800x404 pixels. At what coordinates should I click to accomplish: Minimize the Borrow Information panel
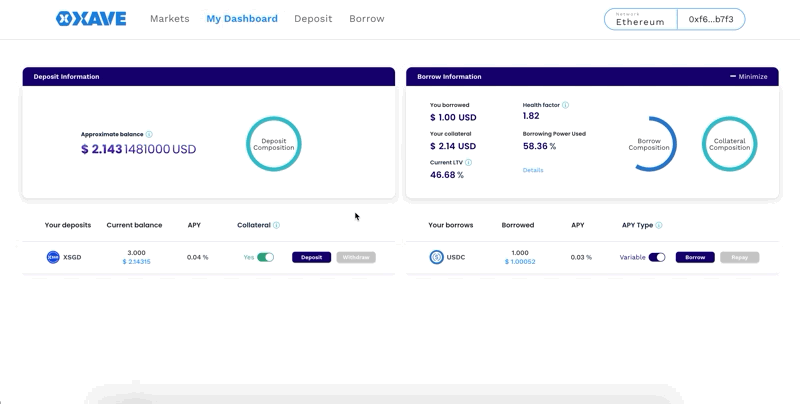748,76
